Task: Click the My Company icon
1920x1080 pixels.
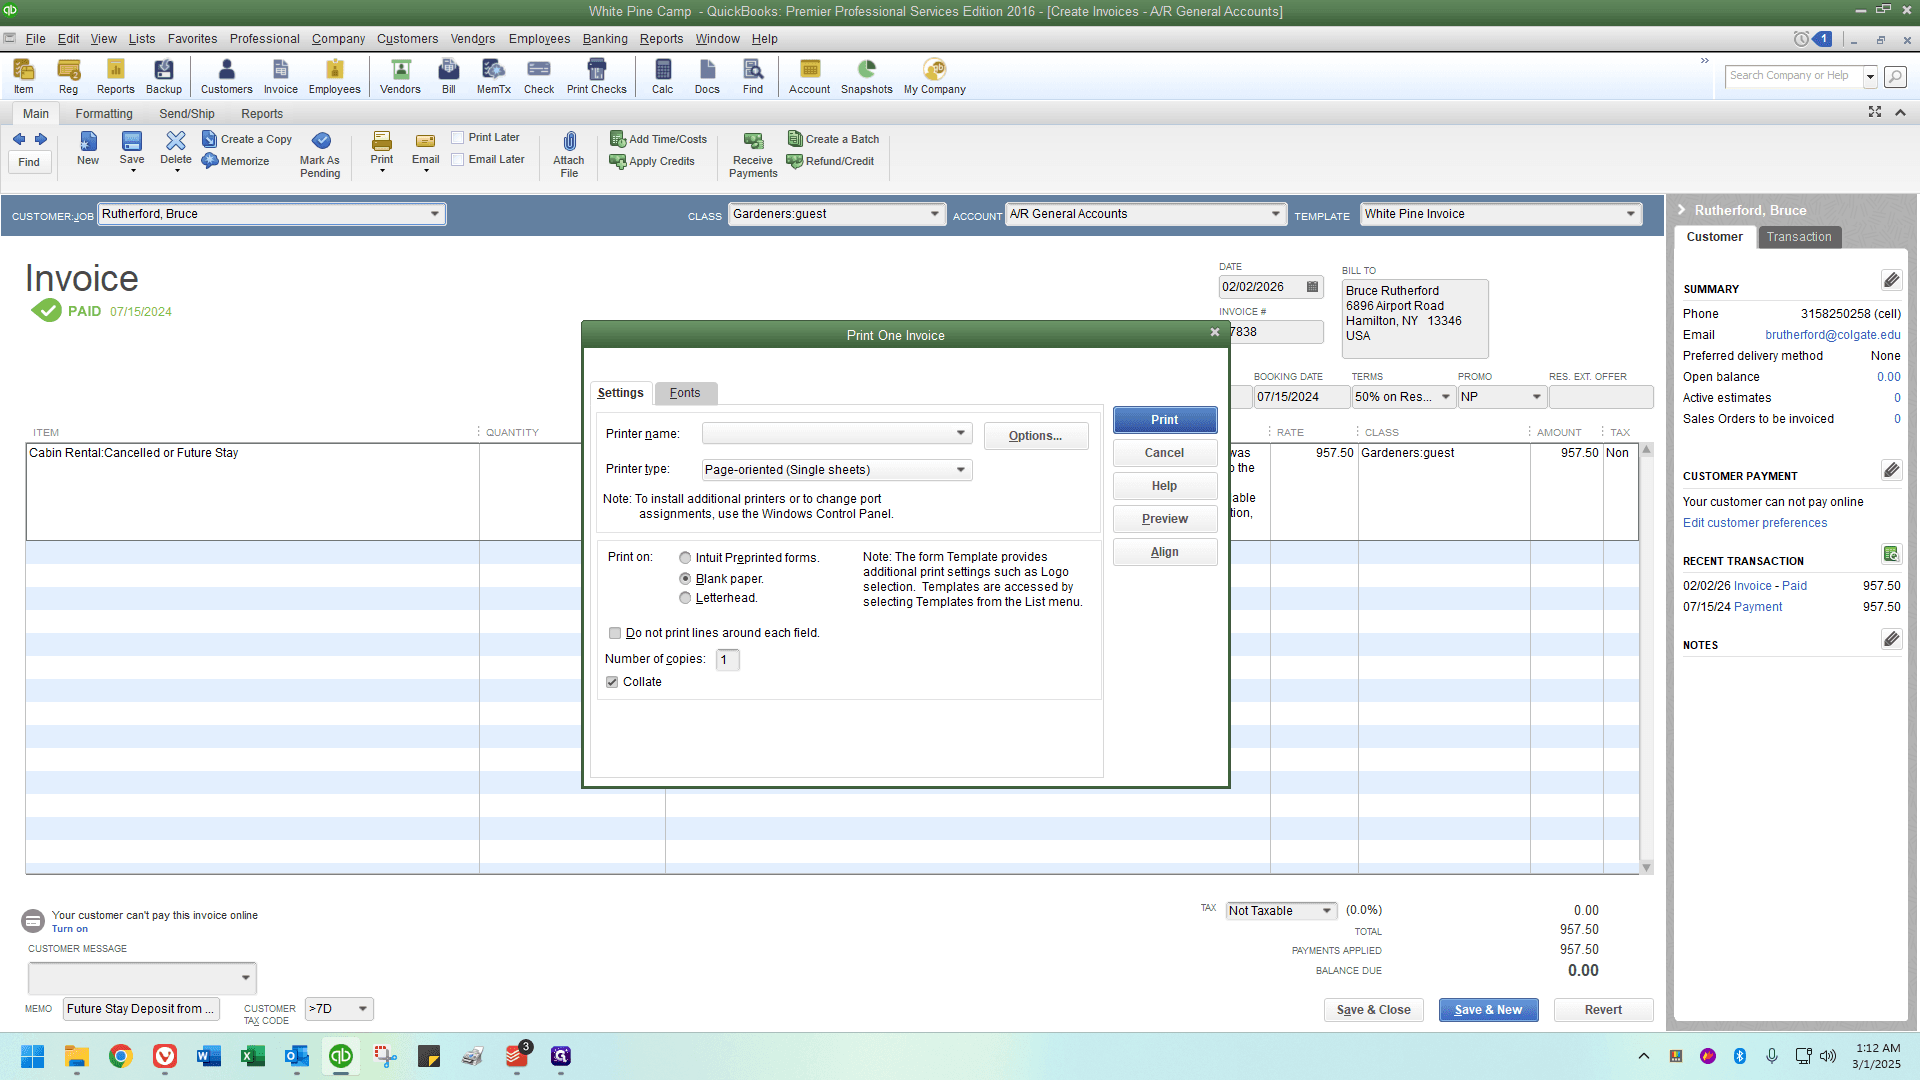Action: click(935, 76)
